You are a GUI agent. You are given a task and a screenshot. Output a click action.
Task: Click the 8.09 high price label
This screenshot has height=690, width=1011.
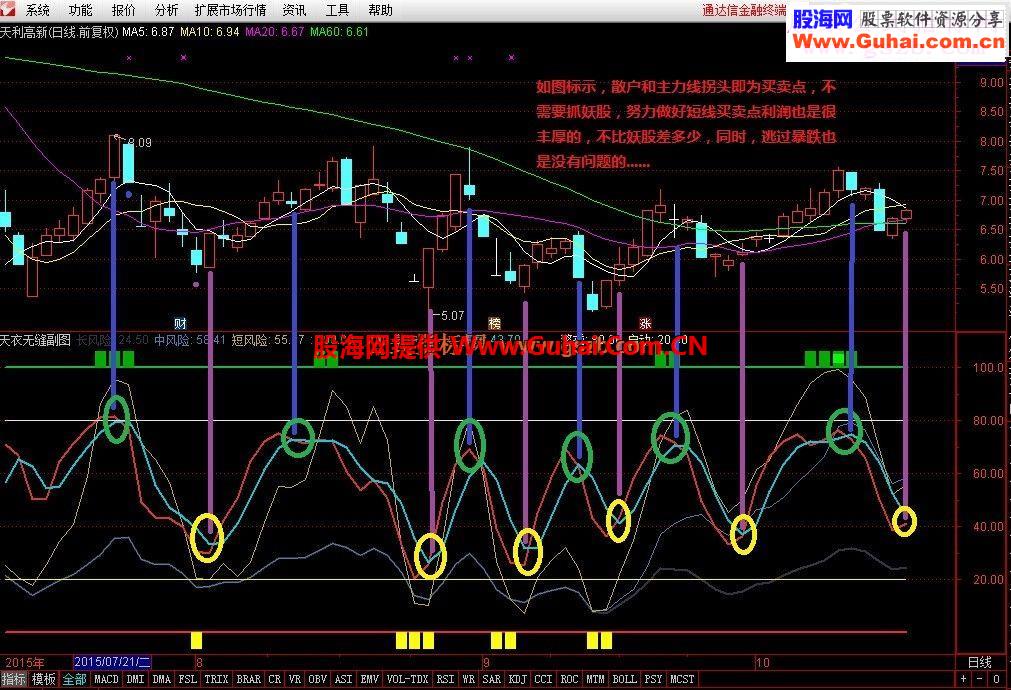[x=140, y=143]
